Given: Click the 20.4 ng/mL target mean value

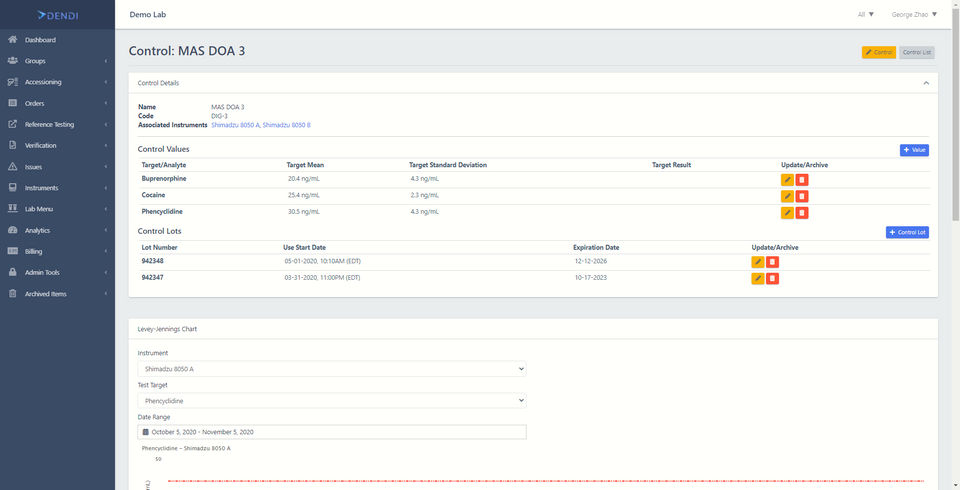Looking at the screenshot, I should click(x=304, y=179).
